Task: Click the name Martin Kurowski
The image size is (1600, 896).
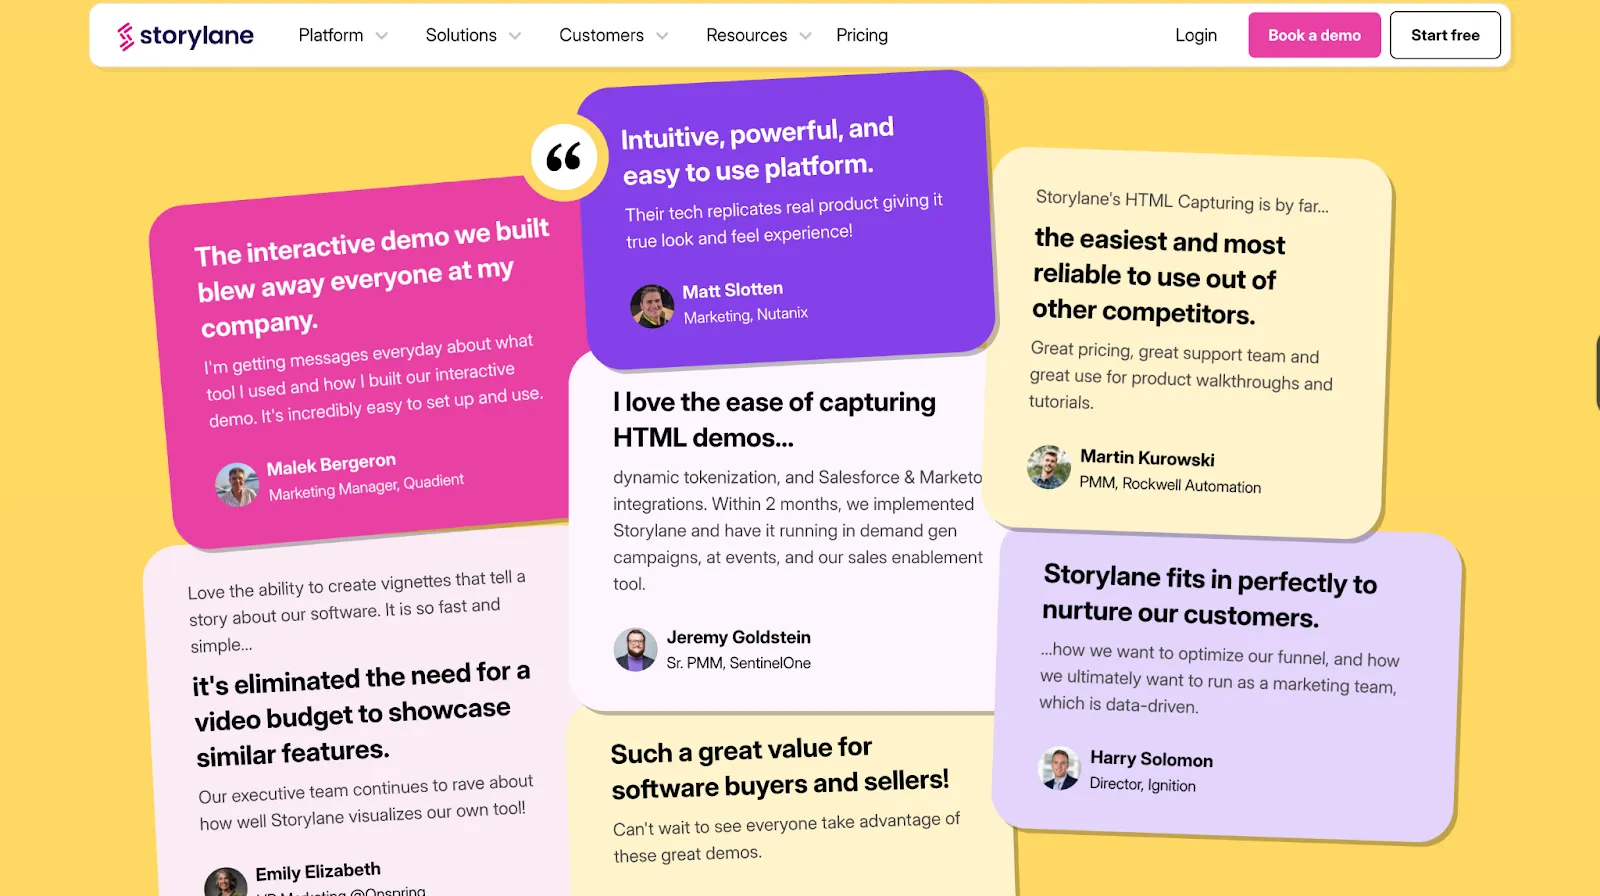Action: (x=1147, y=458)
